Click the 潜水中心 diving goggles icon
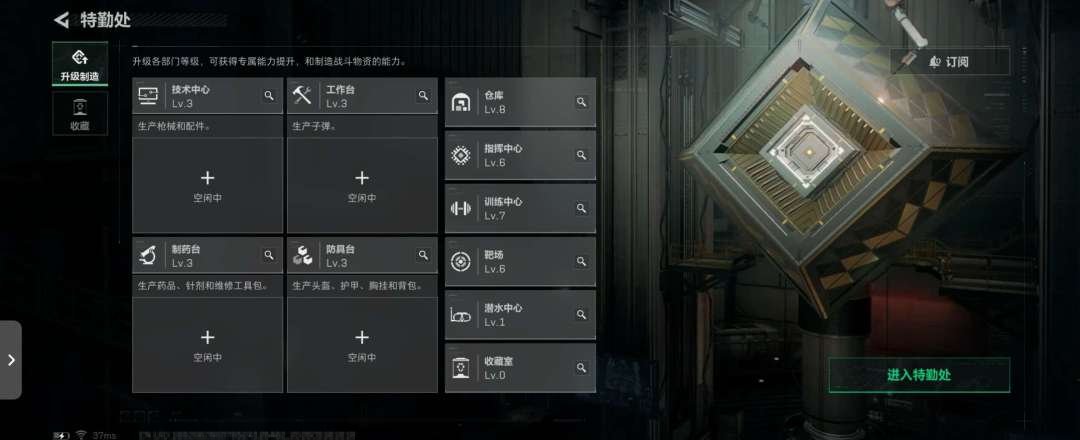Screen dimensions: 1080x440 [461, 315]
